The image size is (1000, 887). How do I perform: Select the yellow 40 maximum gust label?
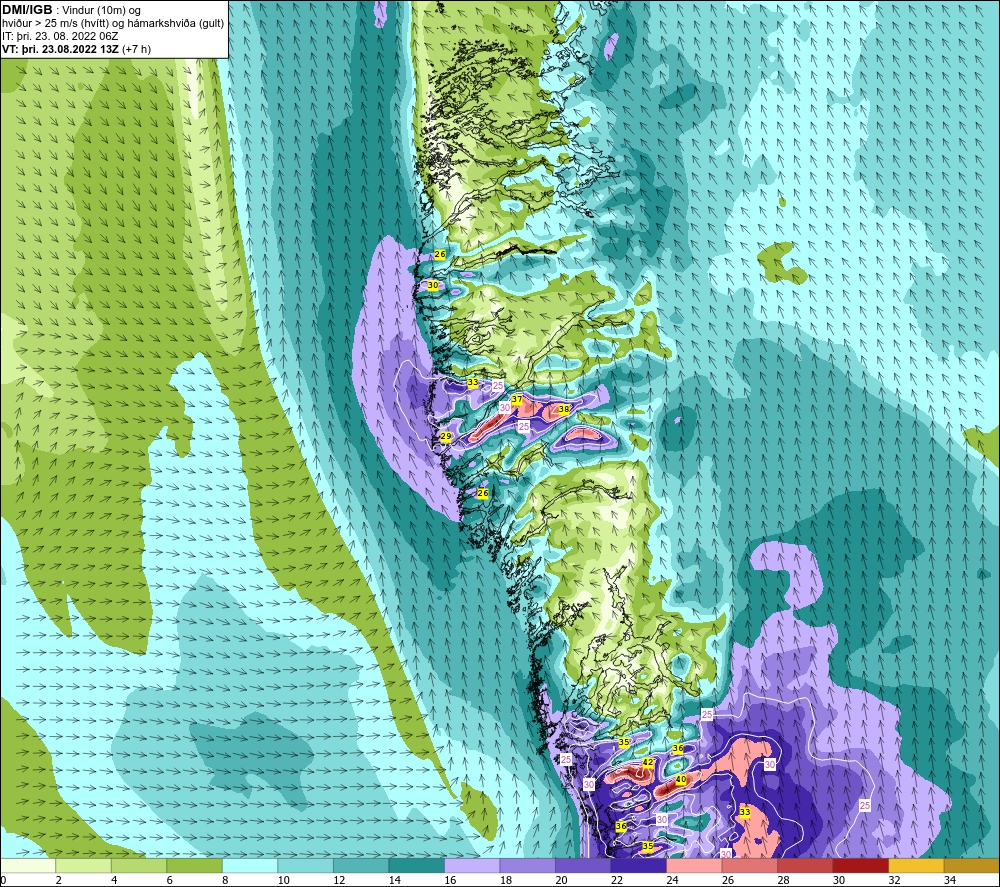pyautogui.click(x=680, y=779)
